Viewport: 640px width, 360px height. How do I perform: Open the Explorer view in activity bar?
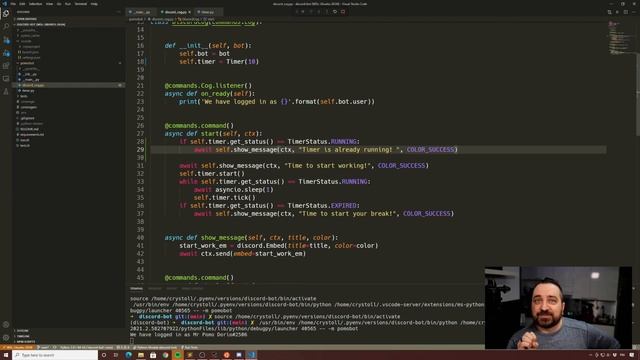point(6,13)
